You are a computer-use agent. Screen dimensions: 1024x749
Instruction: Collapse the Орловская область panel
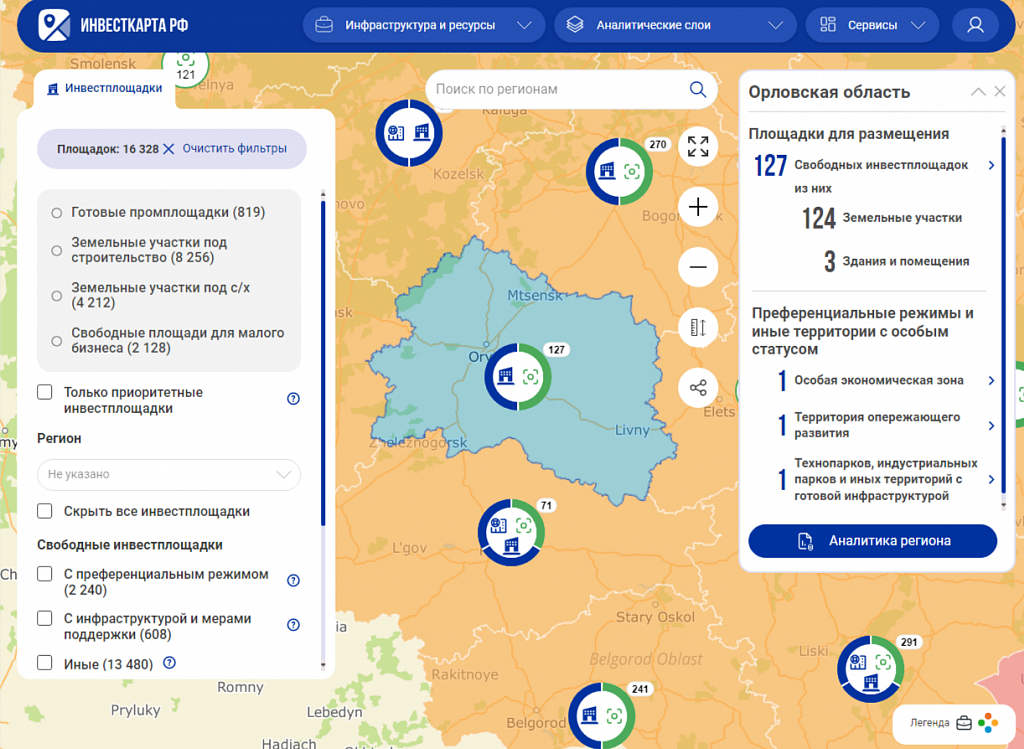[x=978, y=92]
